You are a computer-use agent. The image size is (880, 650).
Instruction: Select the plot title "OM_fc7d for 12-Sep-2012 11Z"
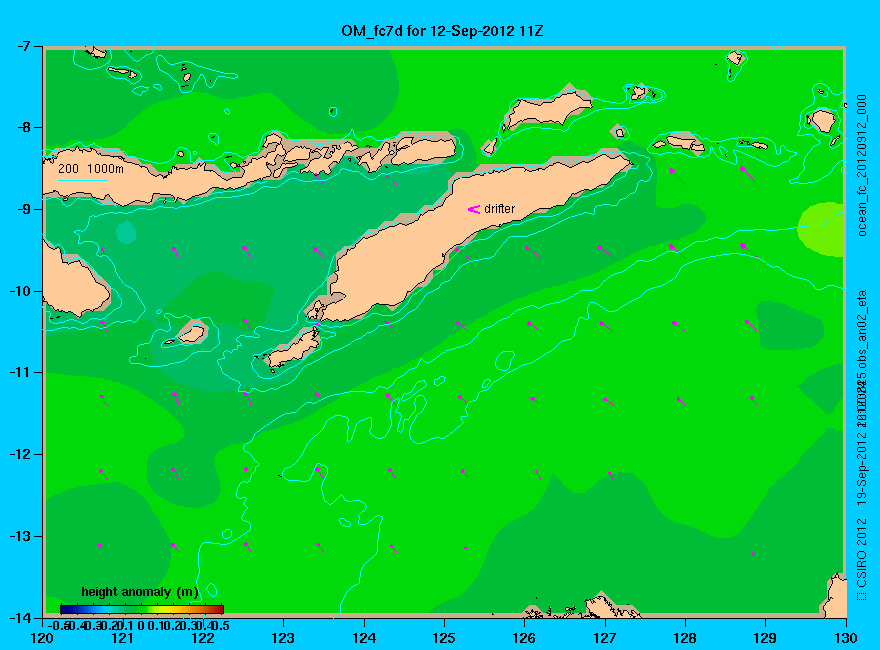442,31
